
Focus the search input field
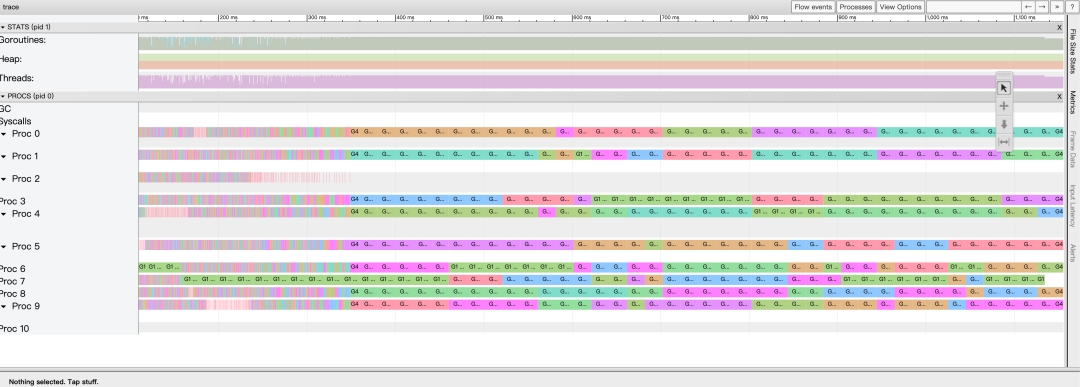(x=973, y=7)
